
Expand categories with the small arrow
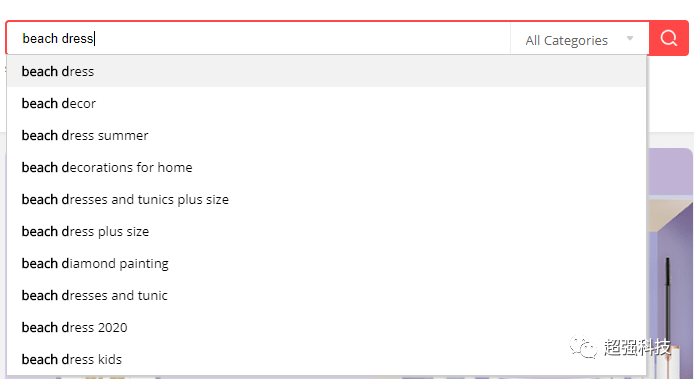pos(630,39)
